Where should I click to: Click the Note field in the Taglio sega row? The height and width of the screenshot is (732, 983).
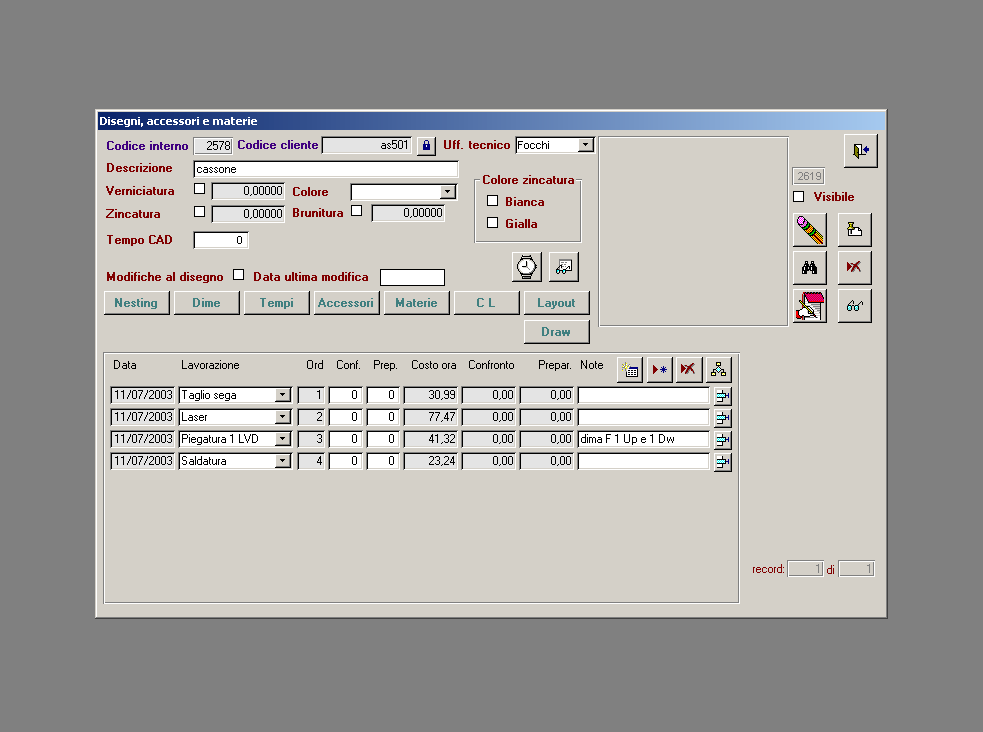point(644,395)
